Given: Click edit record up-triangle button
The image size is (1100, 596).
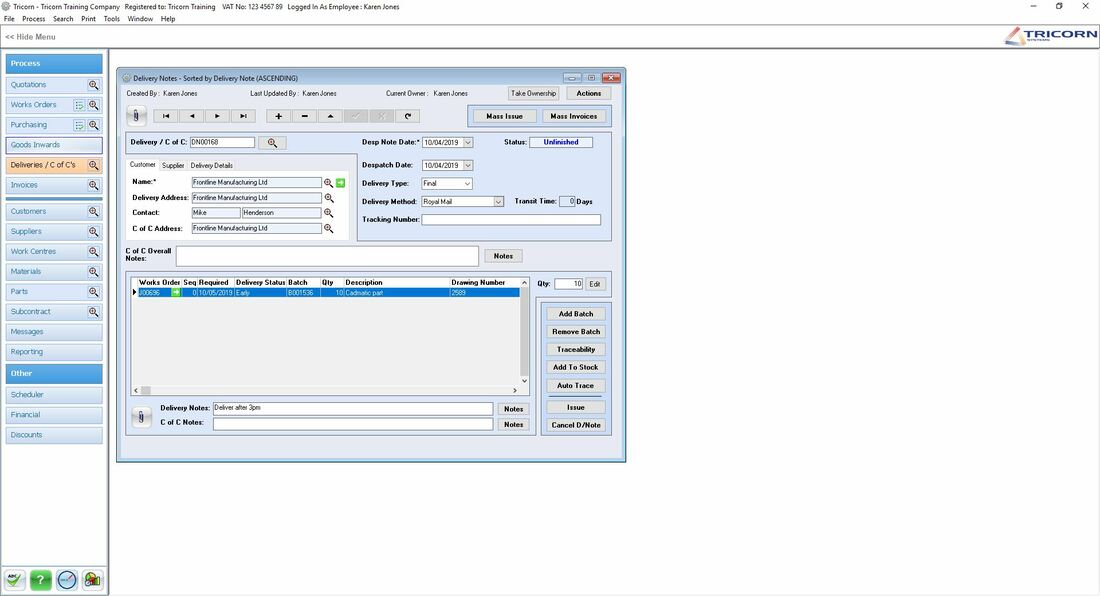Looking at the screenshot, I should [330, 116].
